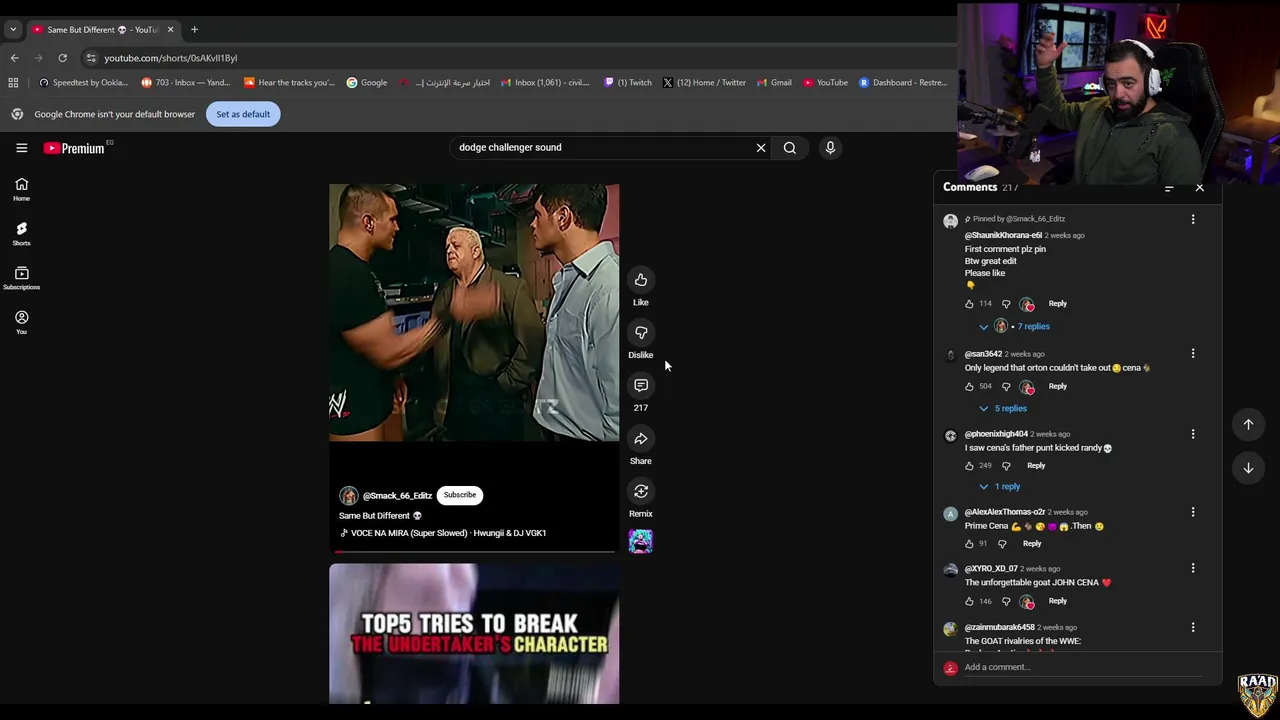Open the Gmail bookmark
The width and height of the screenshot is (1280, 720).
775,83
